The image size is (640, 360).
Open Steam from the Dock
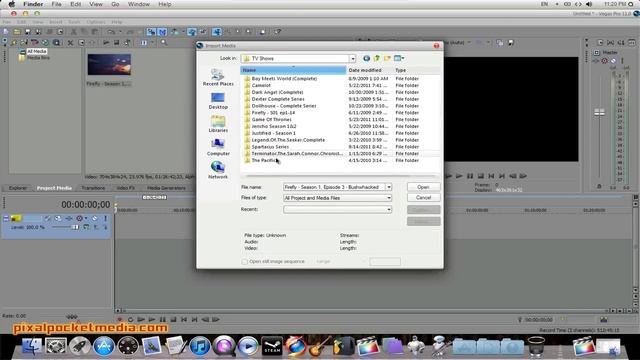click(x=272, y=347)
